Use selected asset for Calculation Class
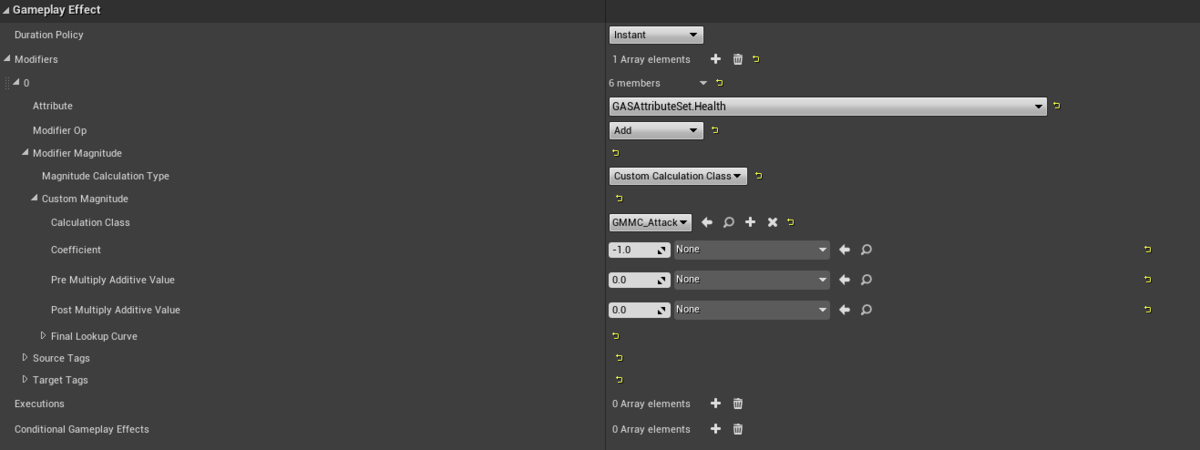Image resolution: width=1200 pixels, height=450 pixels. coord(706,222)
